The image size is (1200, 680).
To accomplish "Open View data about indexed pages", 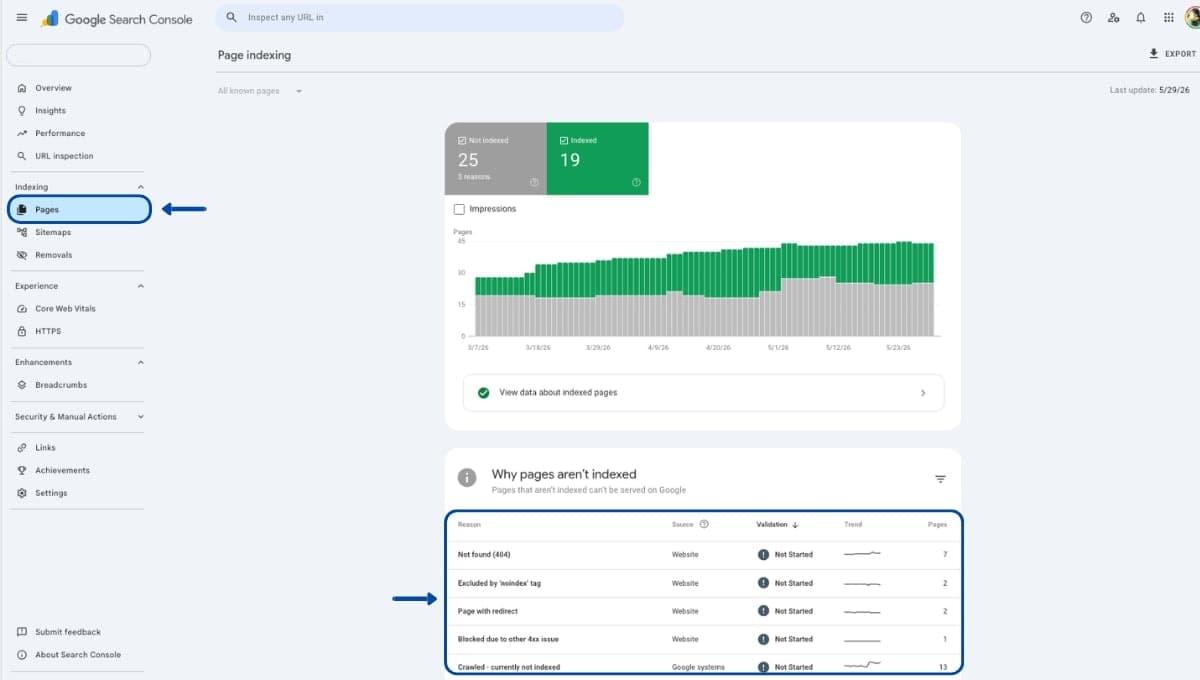I will pos(703,393).
